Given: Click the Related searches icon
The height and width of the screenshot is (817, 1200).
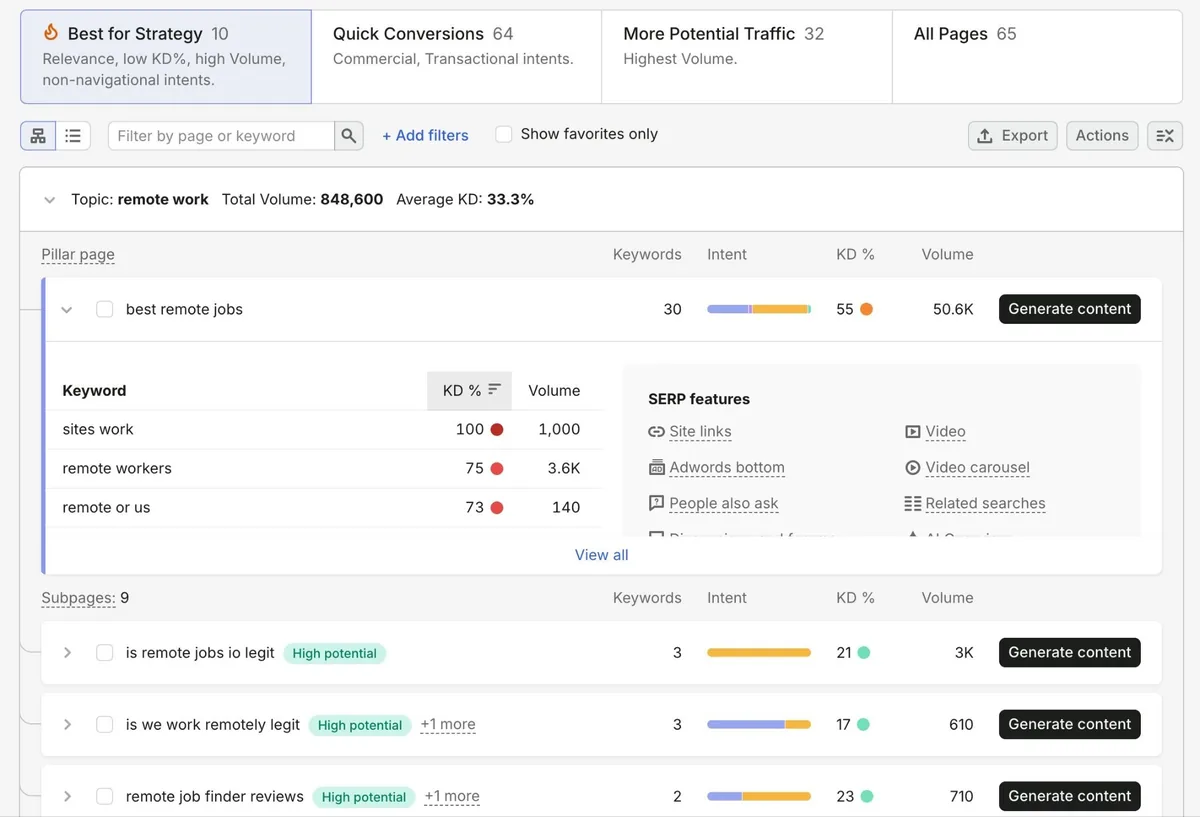Looking at the screenshot, I should pos(912,503).
